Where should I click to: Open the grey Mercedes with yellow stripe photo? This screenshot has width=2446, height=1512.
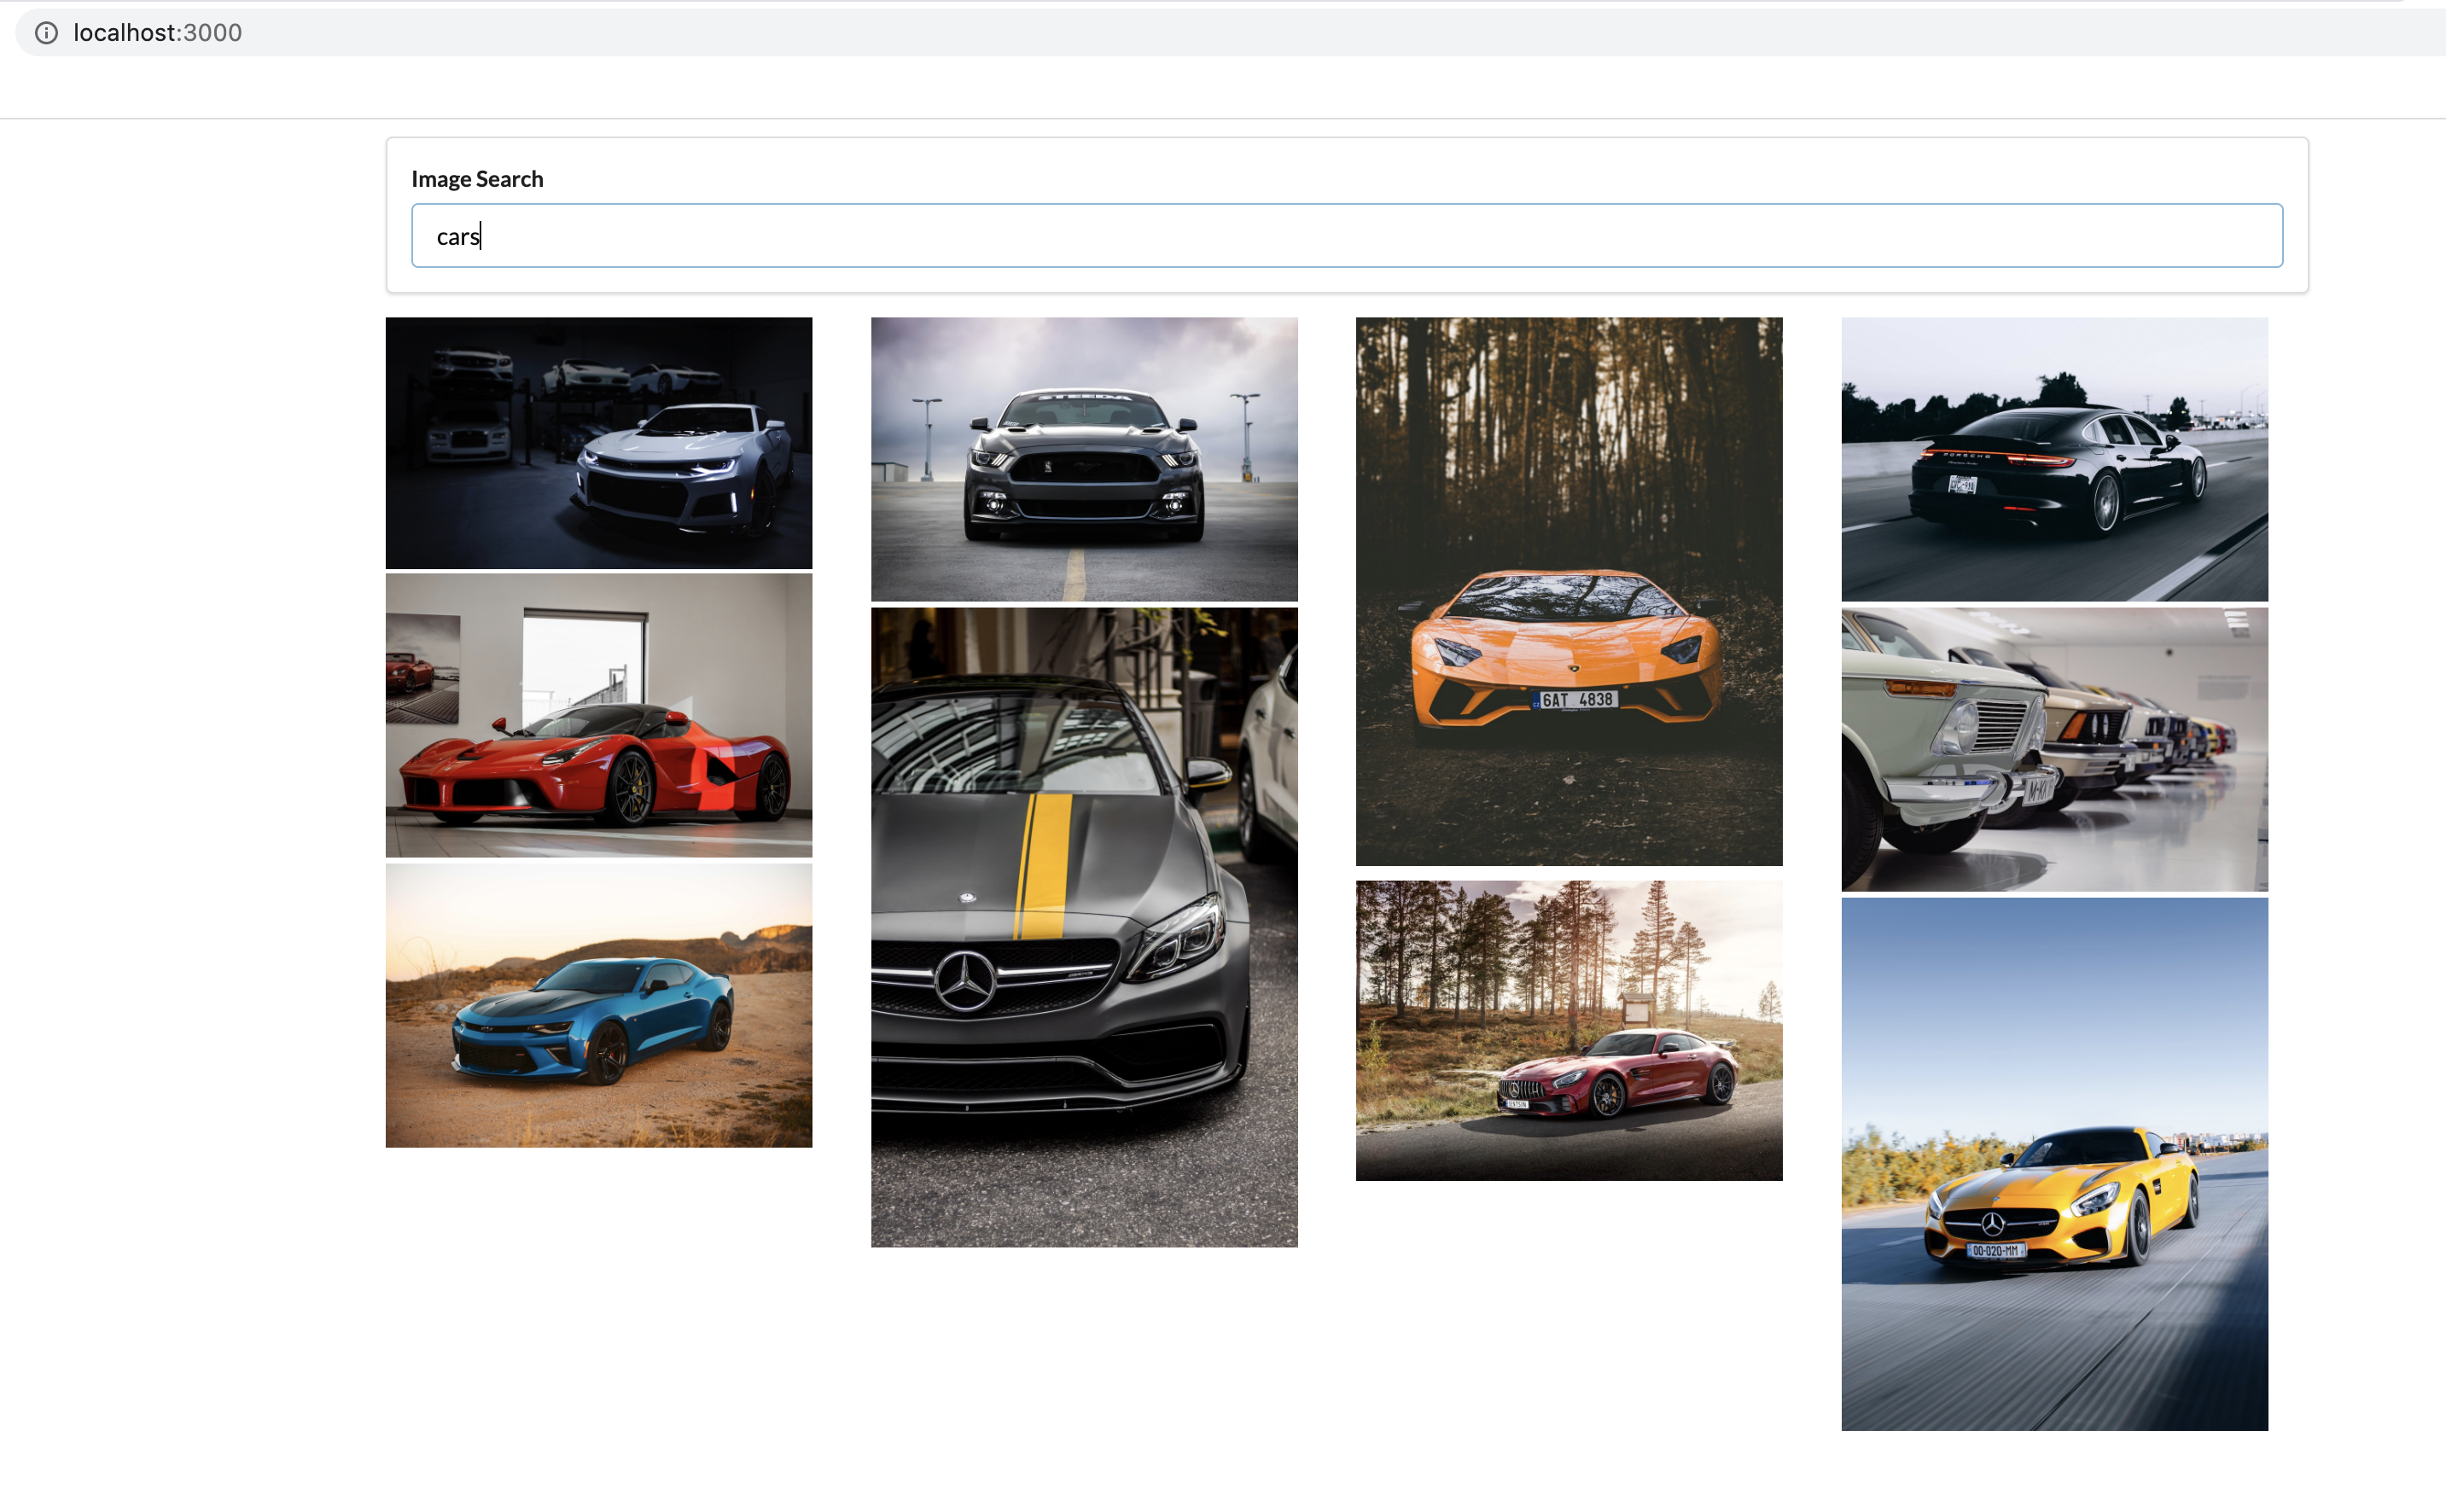1084,927
